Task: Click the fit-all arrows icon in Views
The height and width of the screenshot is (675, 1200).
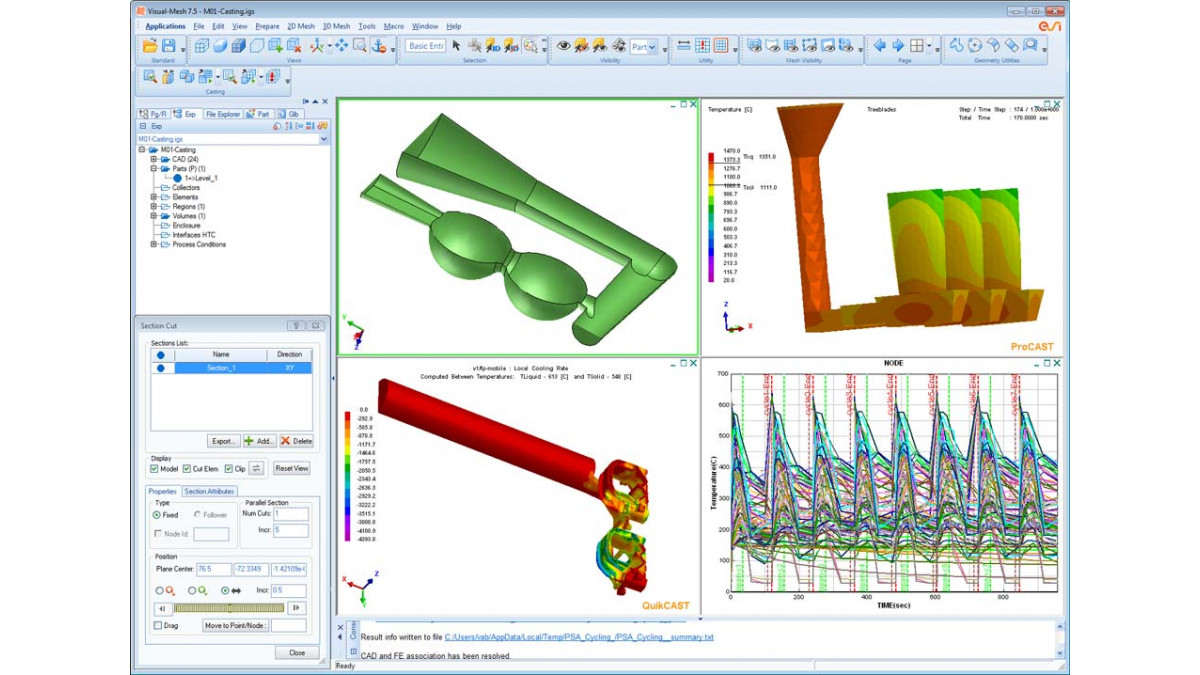Action: click(x=341, y=46)
